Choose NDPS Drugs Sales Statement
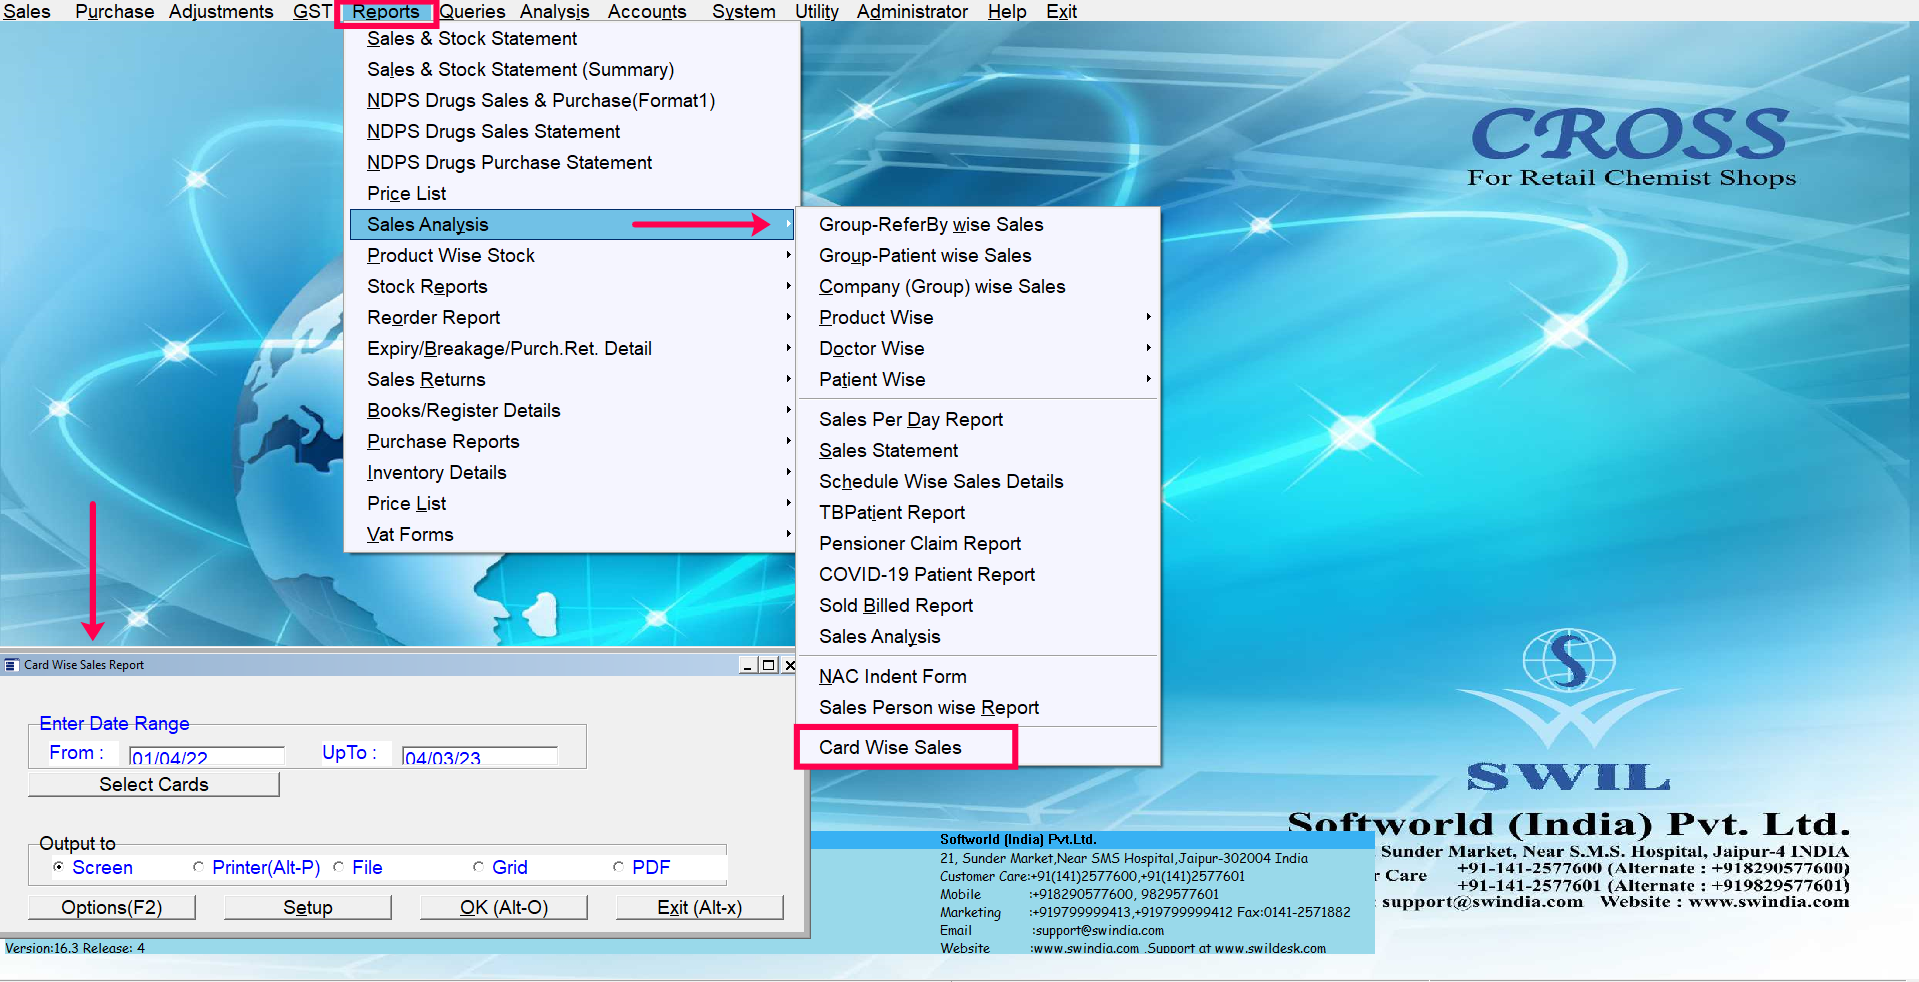This screenshot has width=1919, height=982. click(x=572, y=132)
